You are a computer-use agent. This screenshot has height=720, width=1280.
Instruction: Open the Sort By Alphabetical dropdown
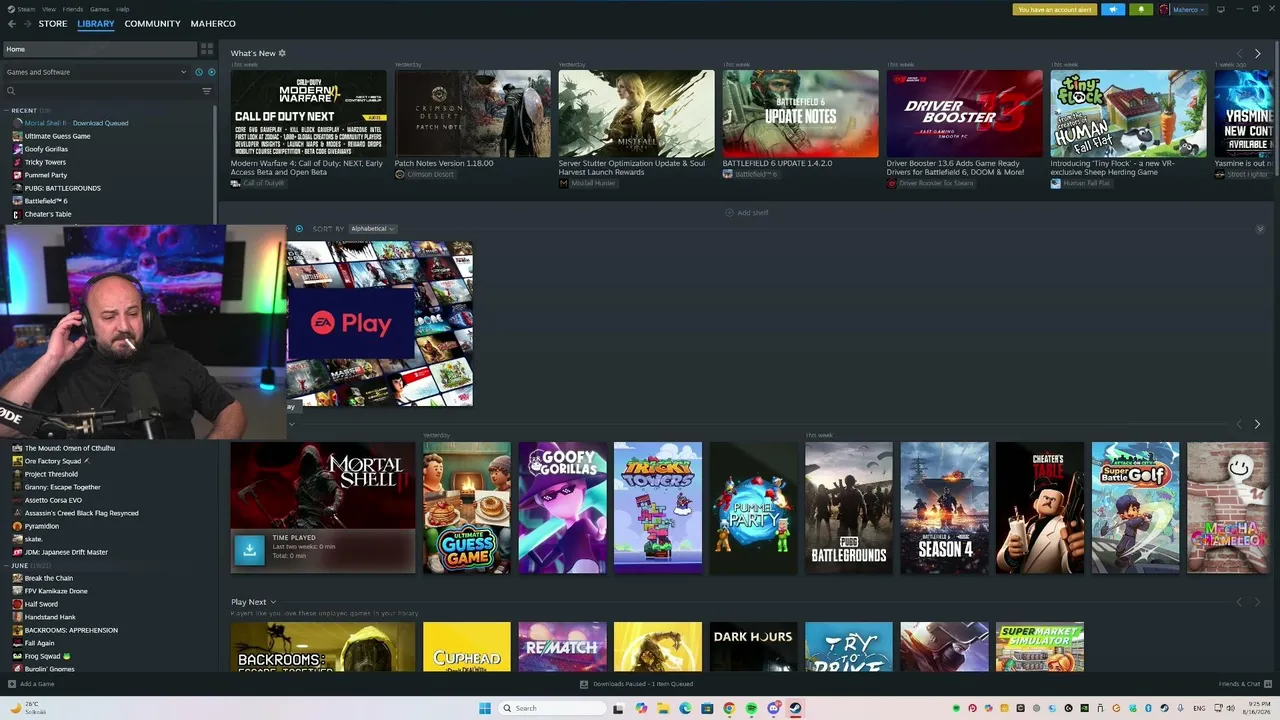(373, 229)
